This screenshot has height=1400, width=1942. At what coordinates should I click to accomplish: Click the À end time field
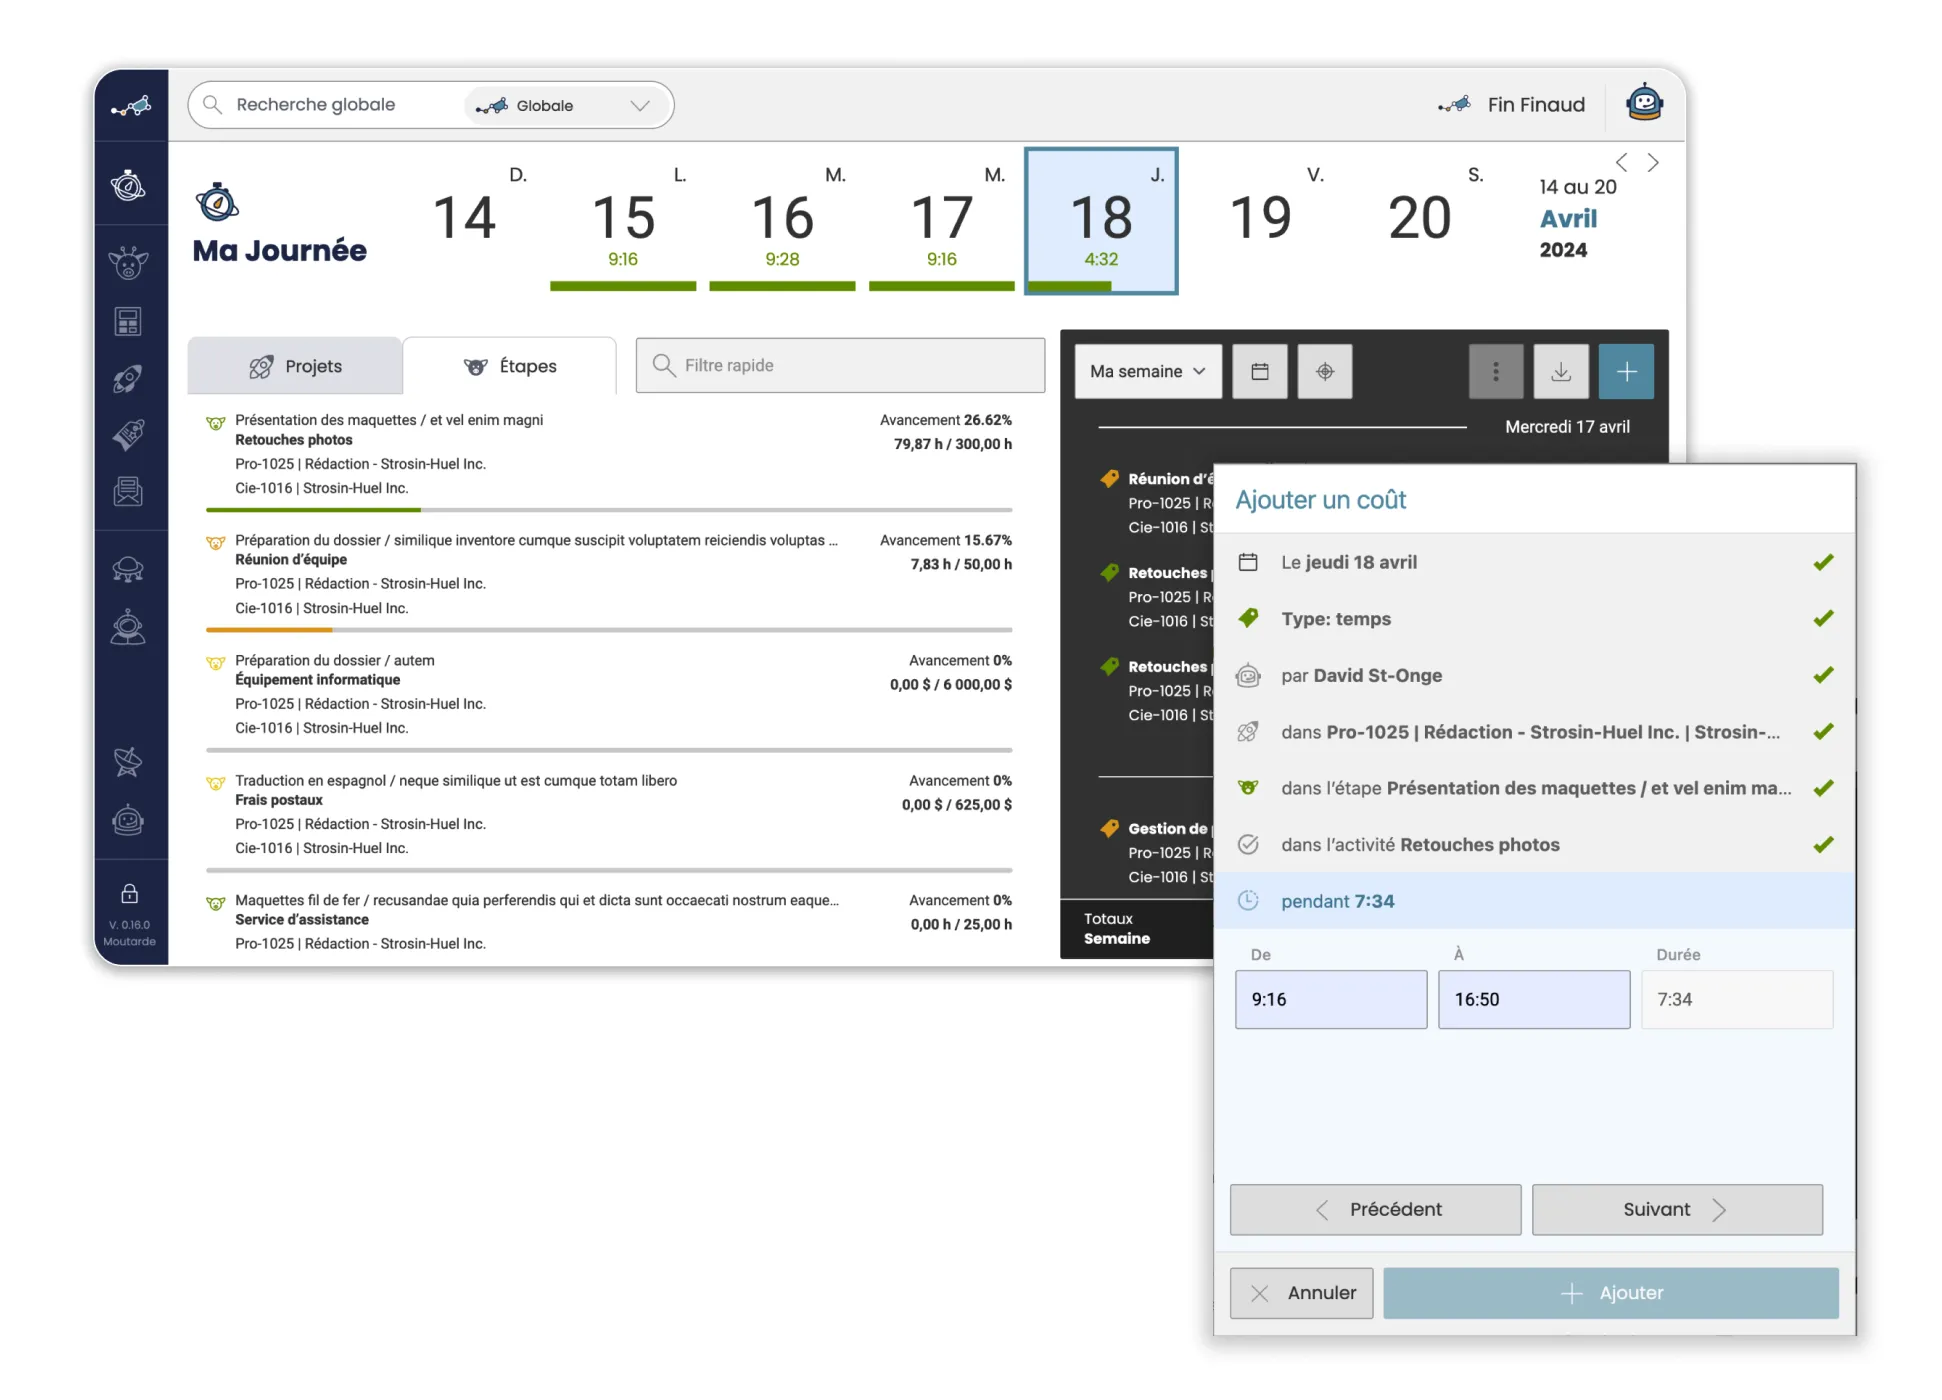(x=1534, y=999)
